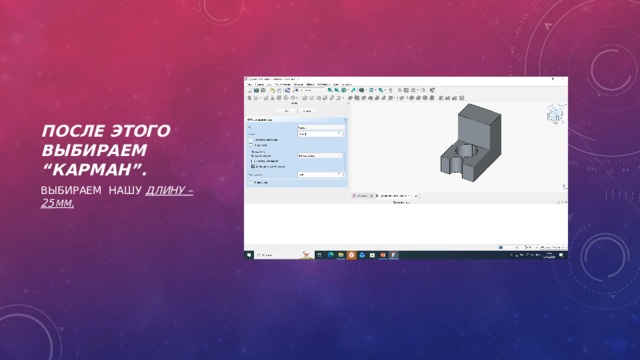Viewport: 640px width, 360px height.
Task: Open the Windows Start menu
Action: click(x=249, y=255)
